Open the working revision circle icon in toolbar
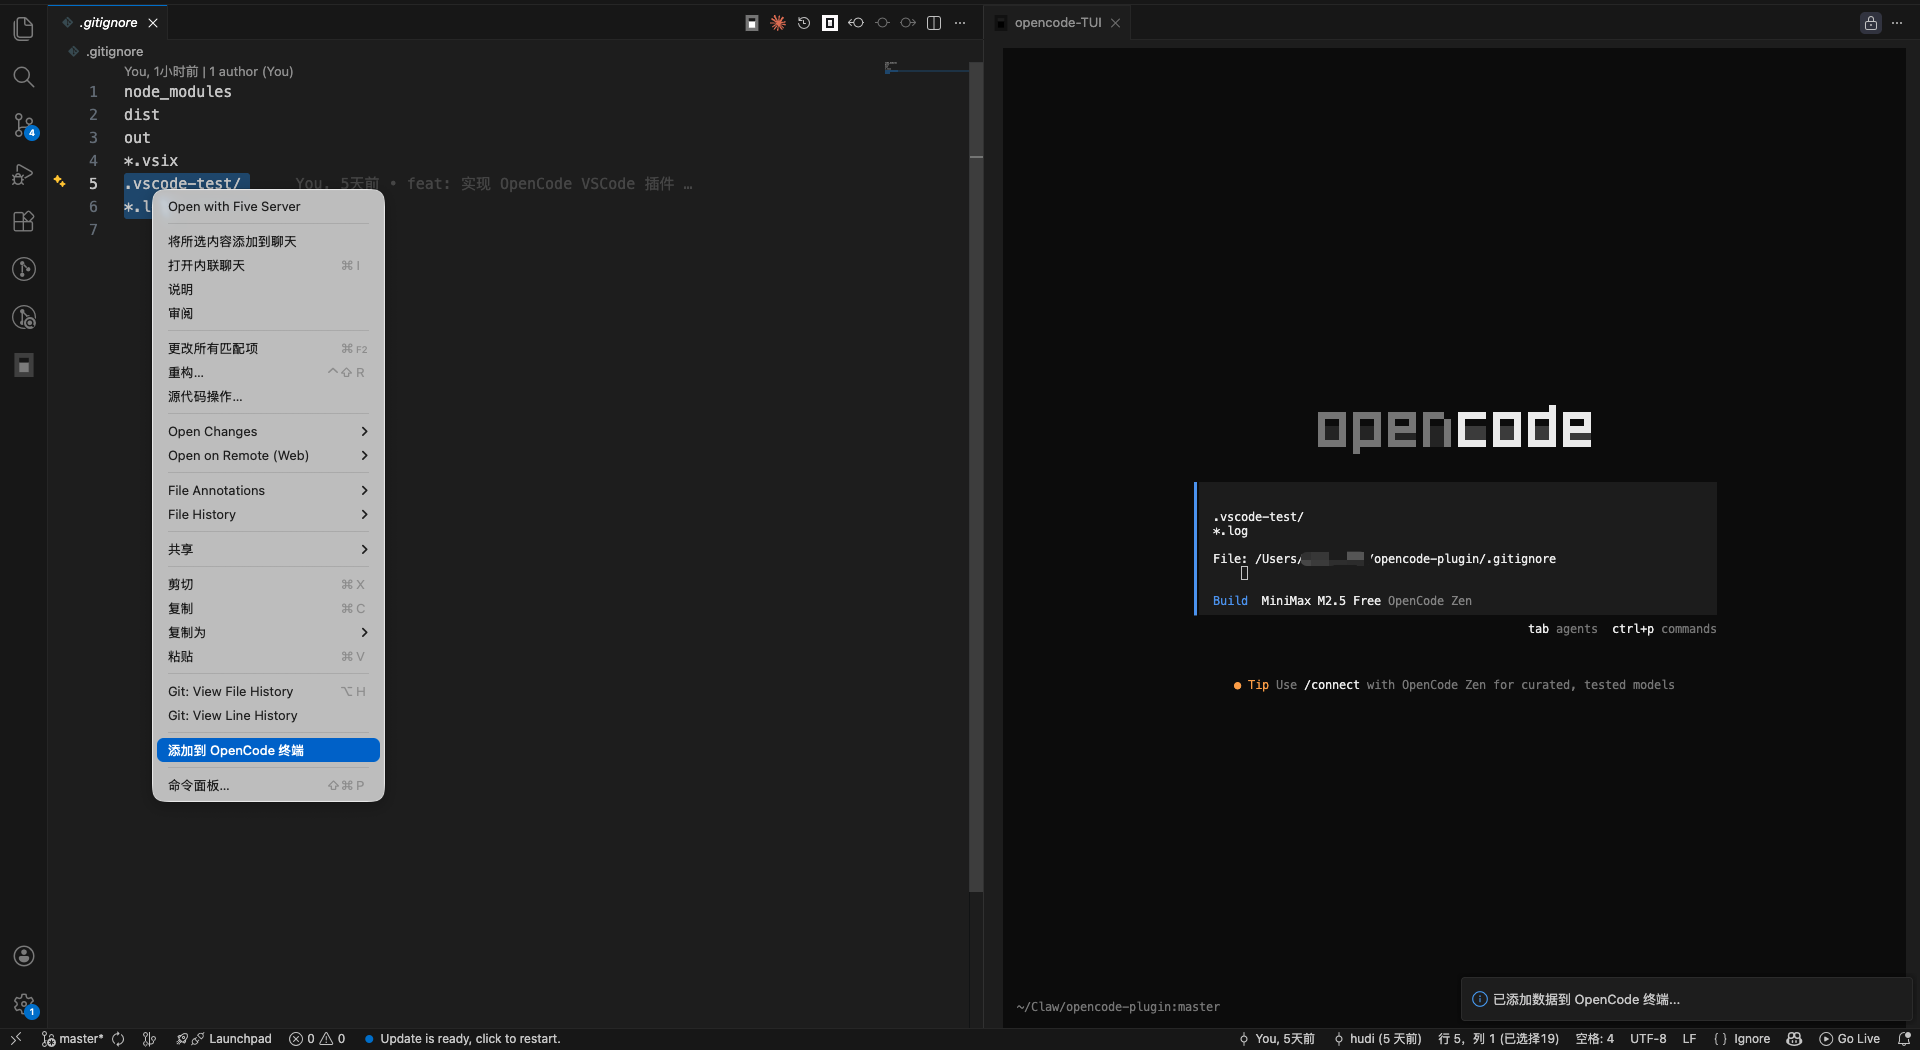The height and width of the screenshot is (1050, 1920). (882, 23)
